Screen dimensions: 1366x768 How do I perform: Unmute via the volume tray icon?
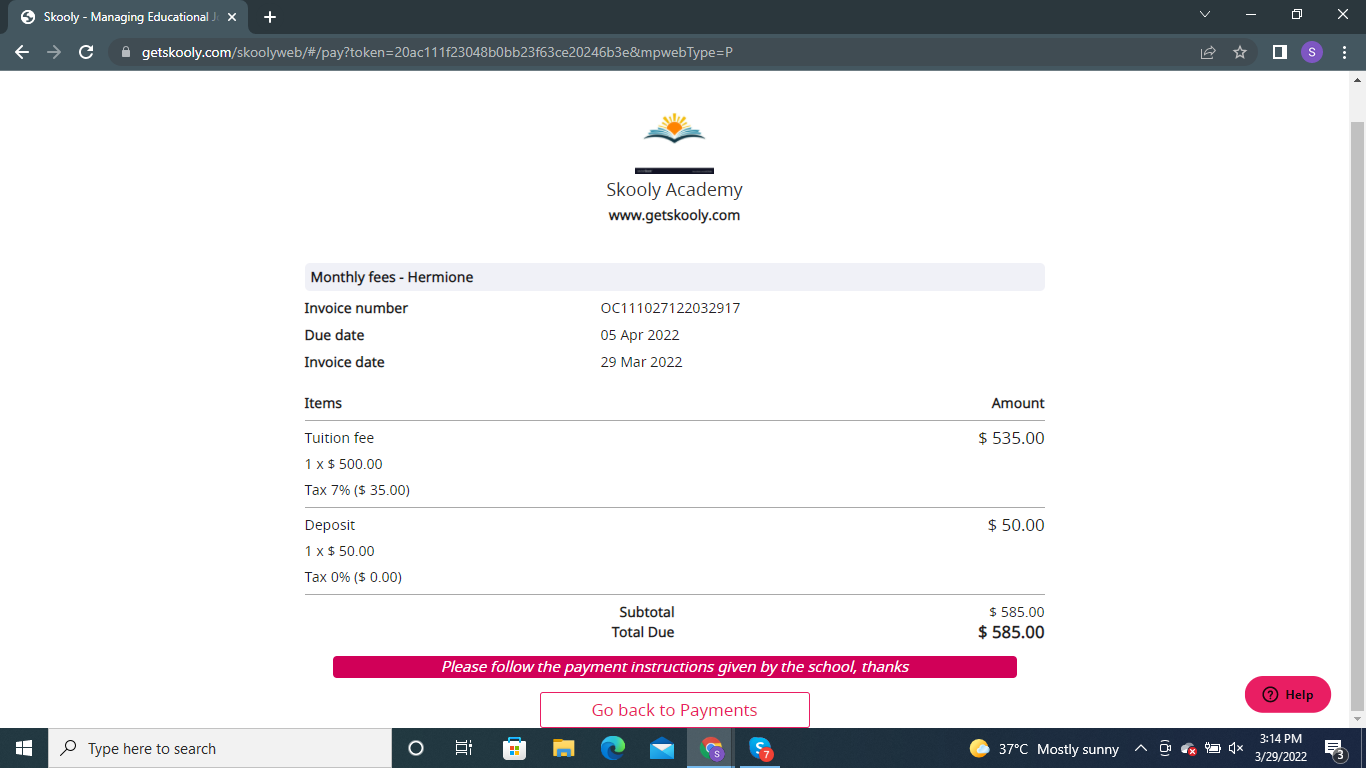coord(1236,748)
